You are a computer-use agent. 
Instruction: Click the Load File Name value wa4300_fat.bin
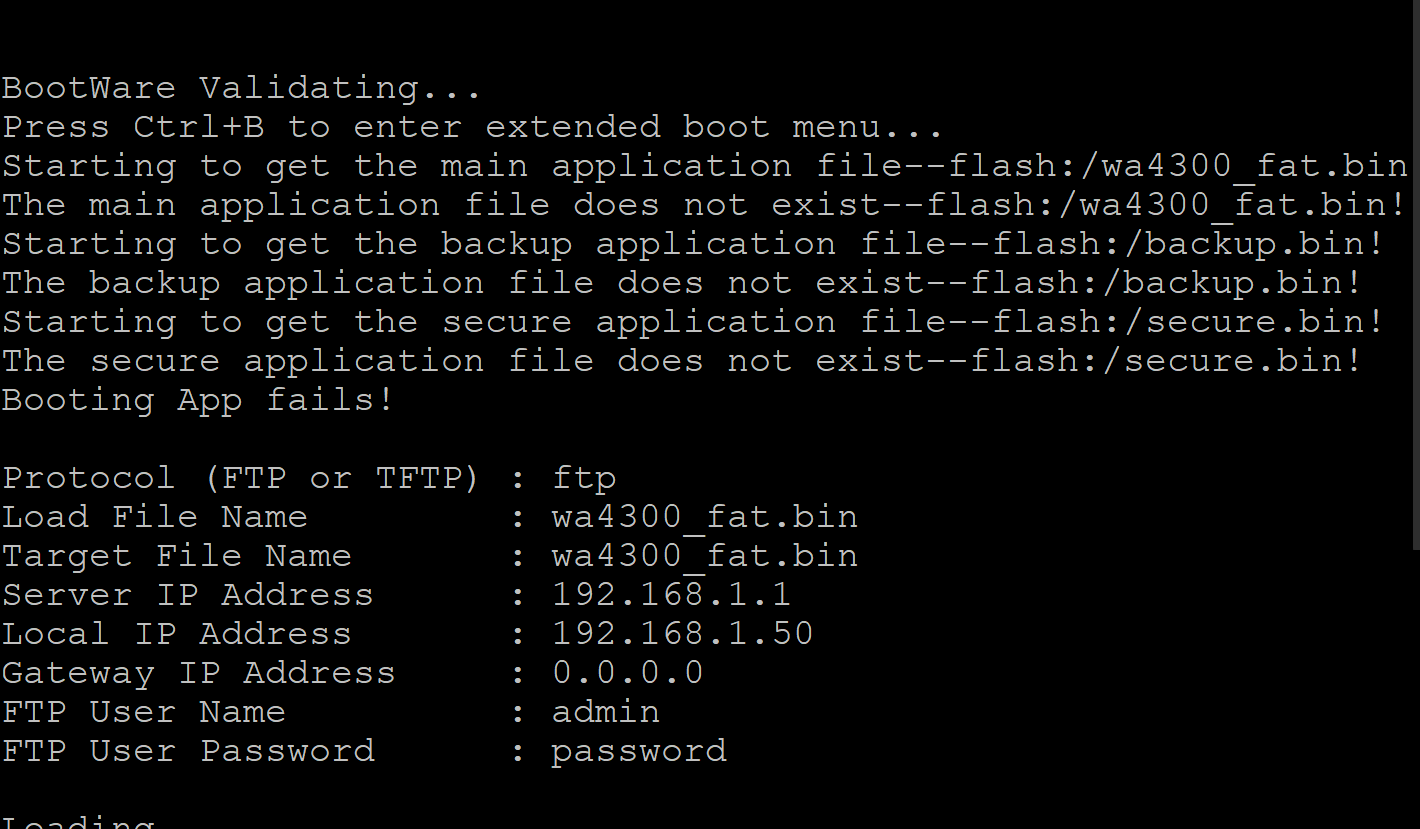704,517
